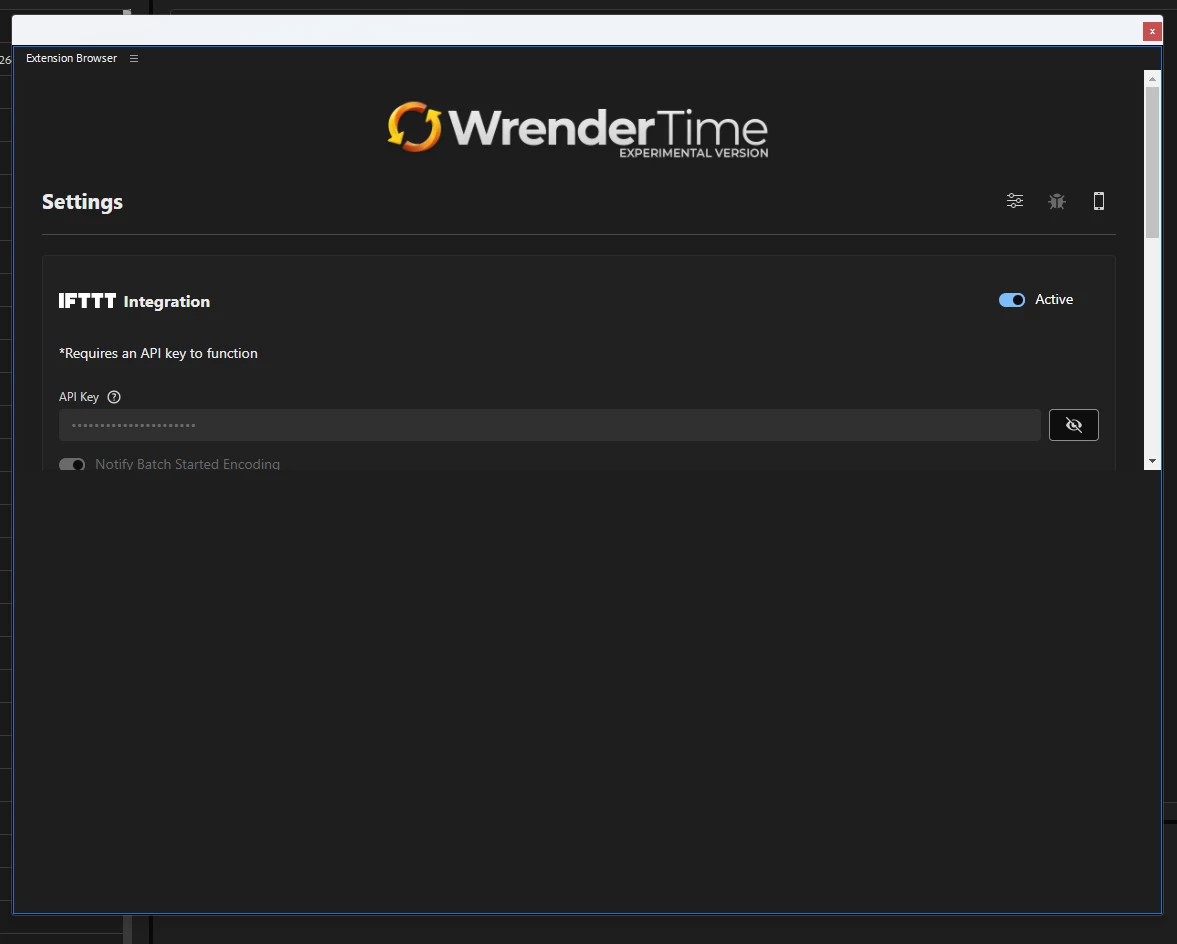Select the Extension Browser tab label
The width and height of the screenshot is (1177, 944).
(x=71, y=59)
